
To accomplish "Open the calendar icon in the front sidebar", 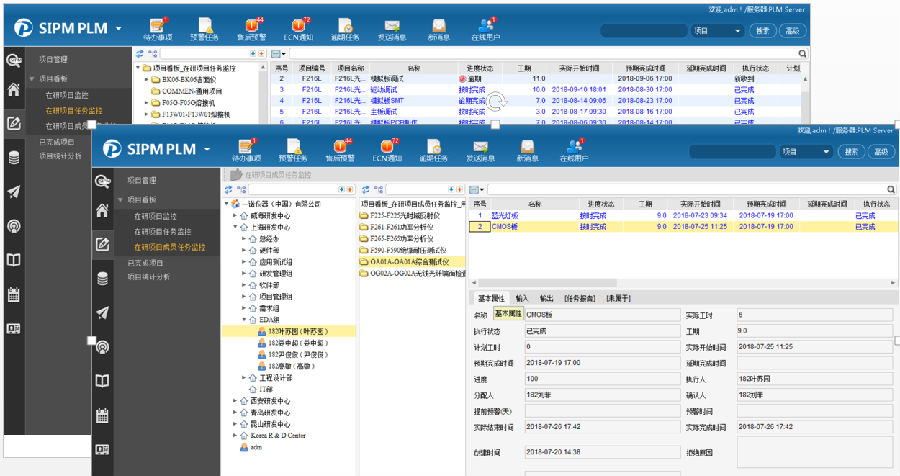I will tap(102, 415).
